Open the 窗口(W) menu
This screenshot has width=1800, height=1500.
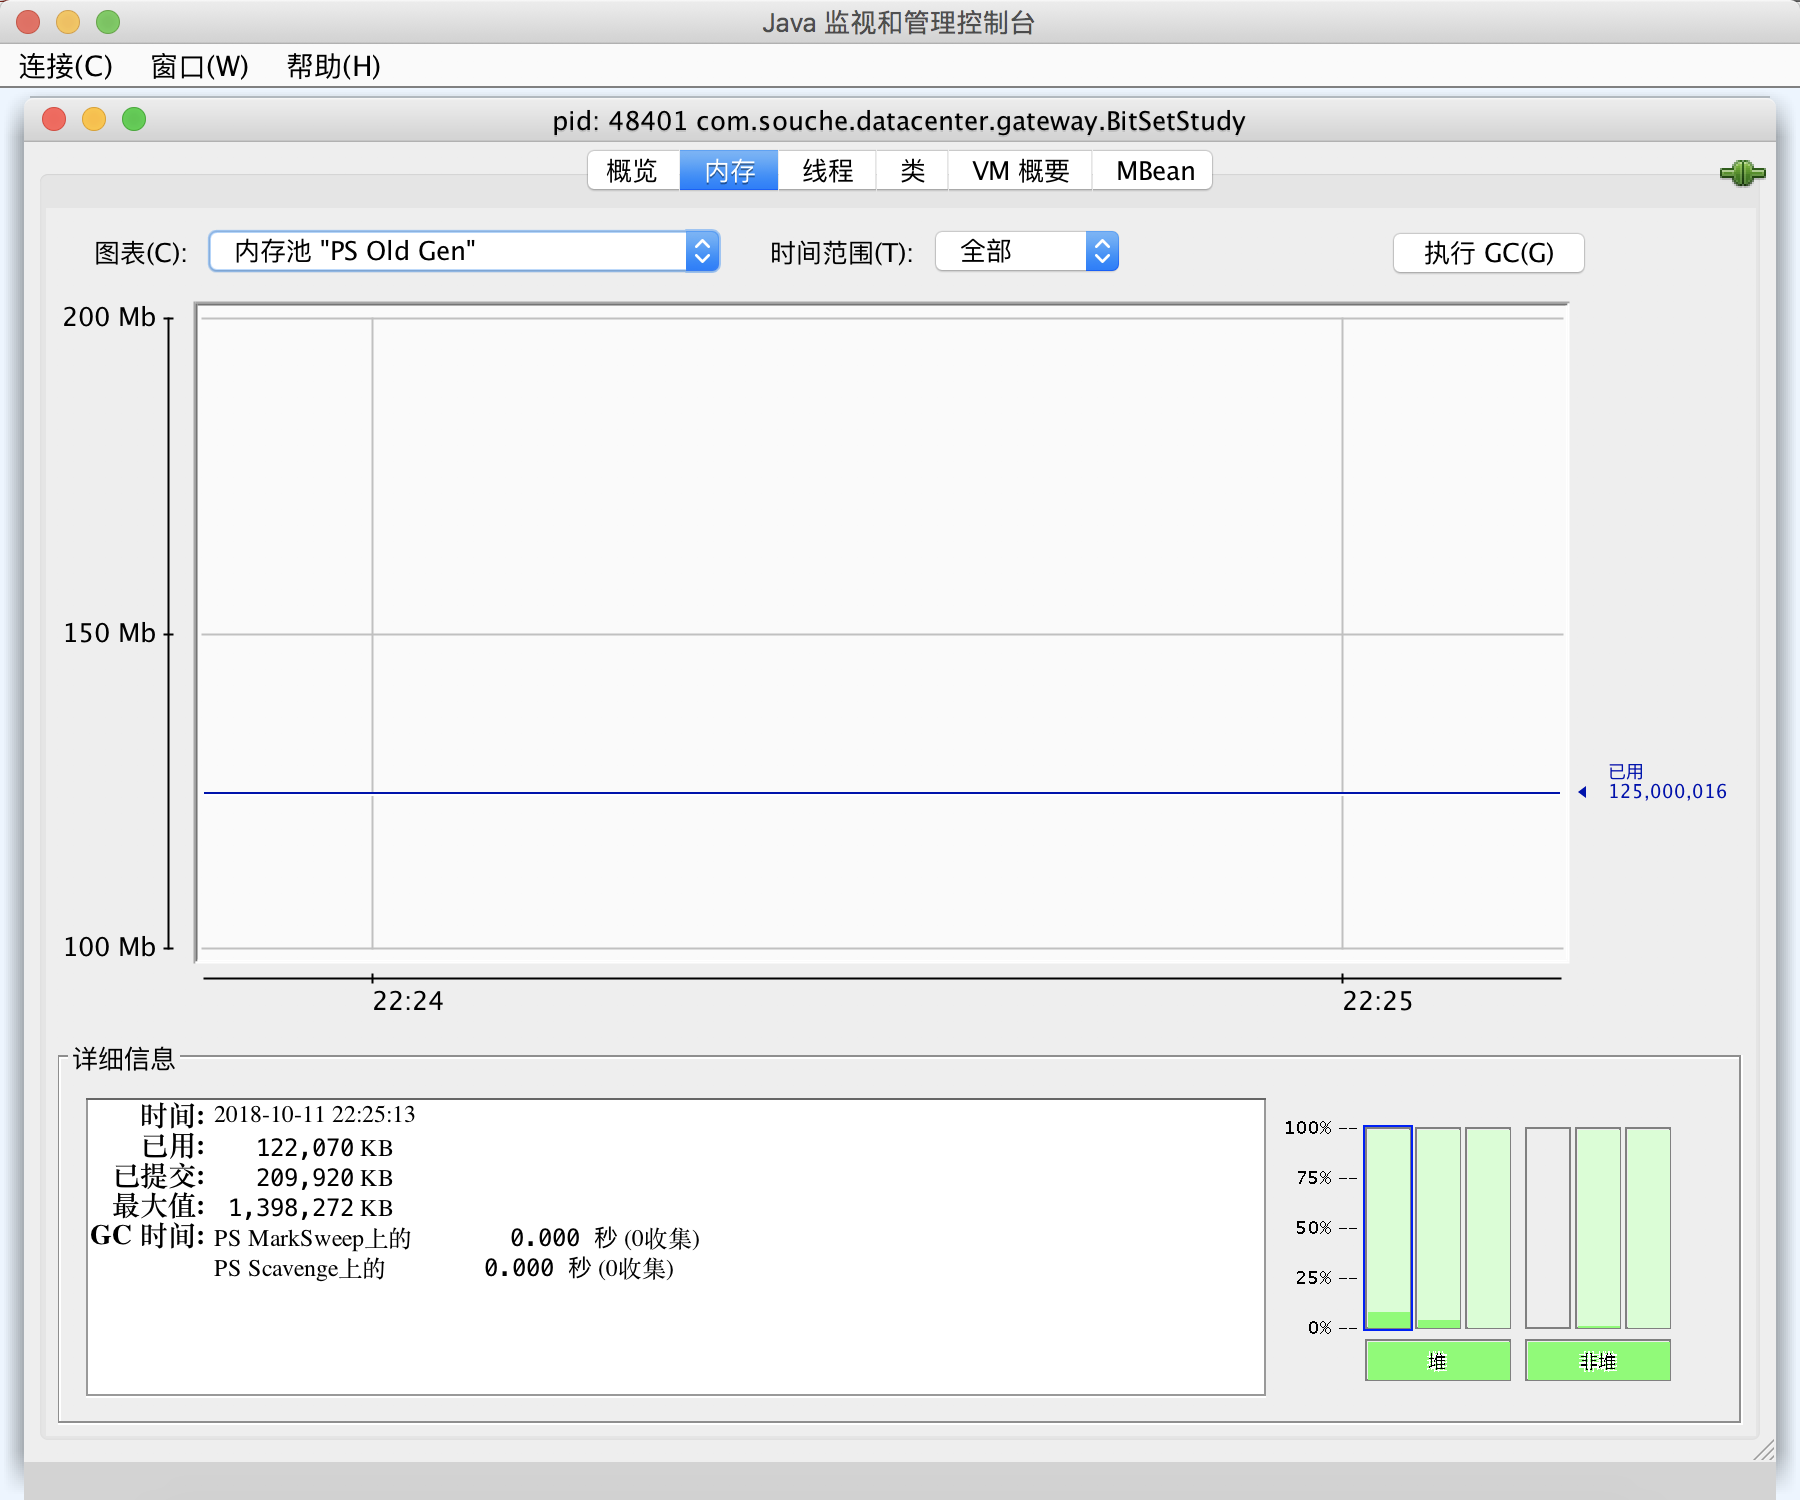(x=197, y=66)
